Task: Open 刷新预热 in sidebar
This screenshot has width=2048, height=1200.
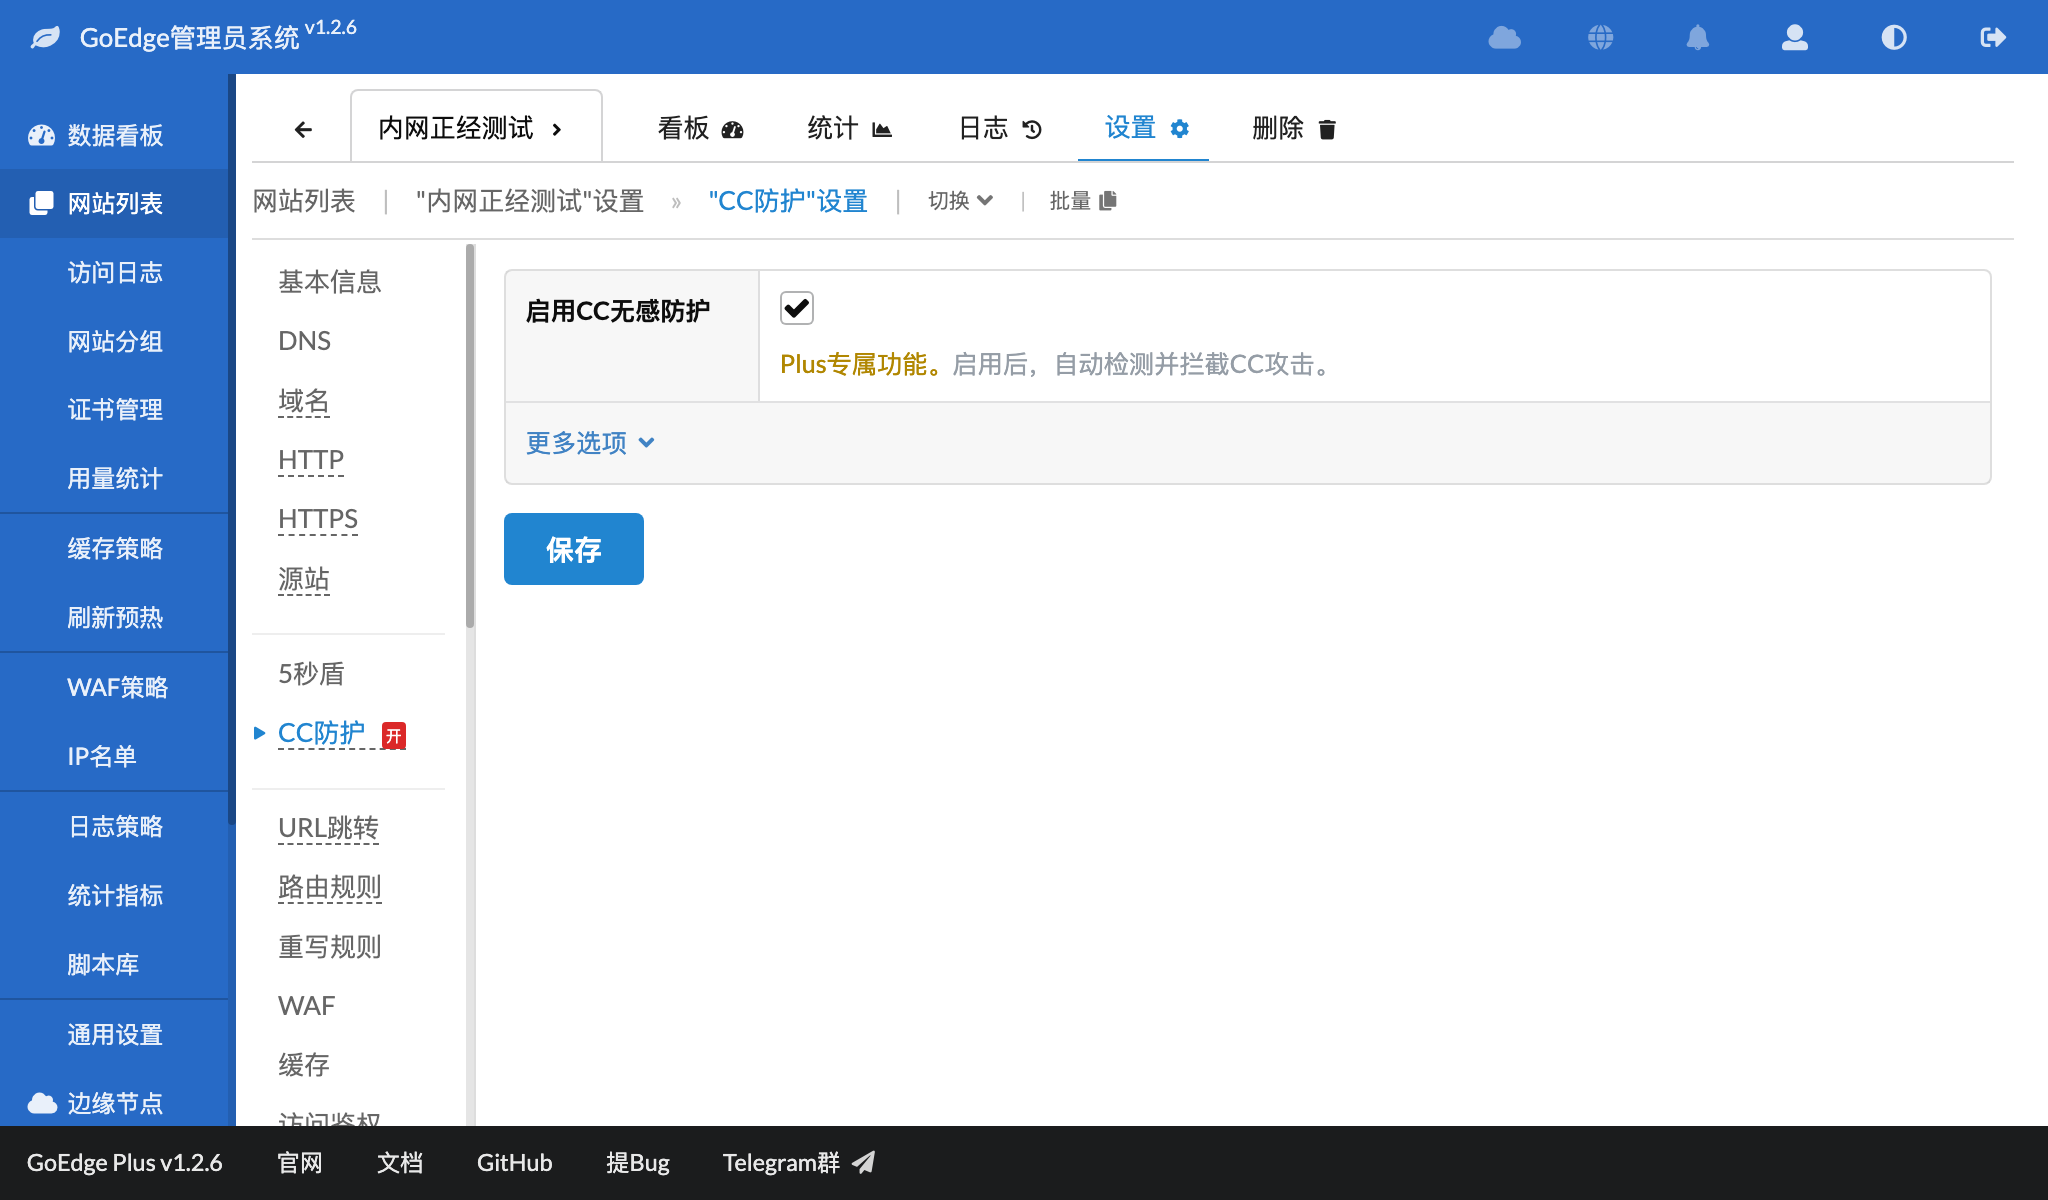Action: tap(114, 618)
